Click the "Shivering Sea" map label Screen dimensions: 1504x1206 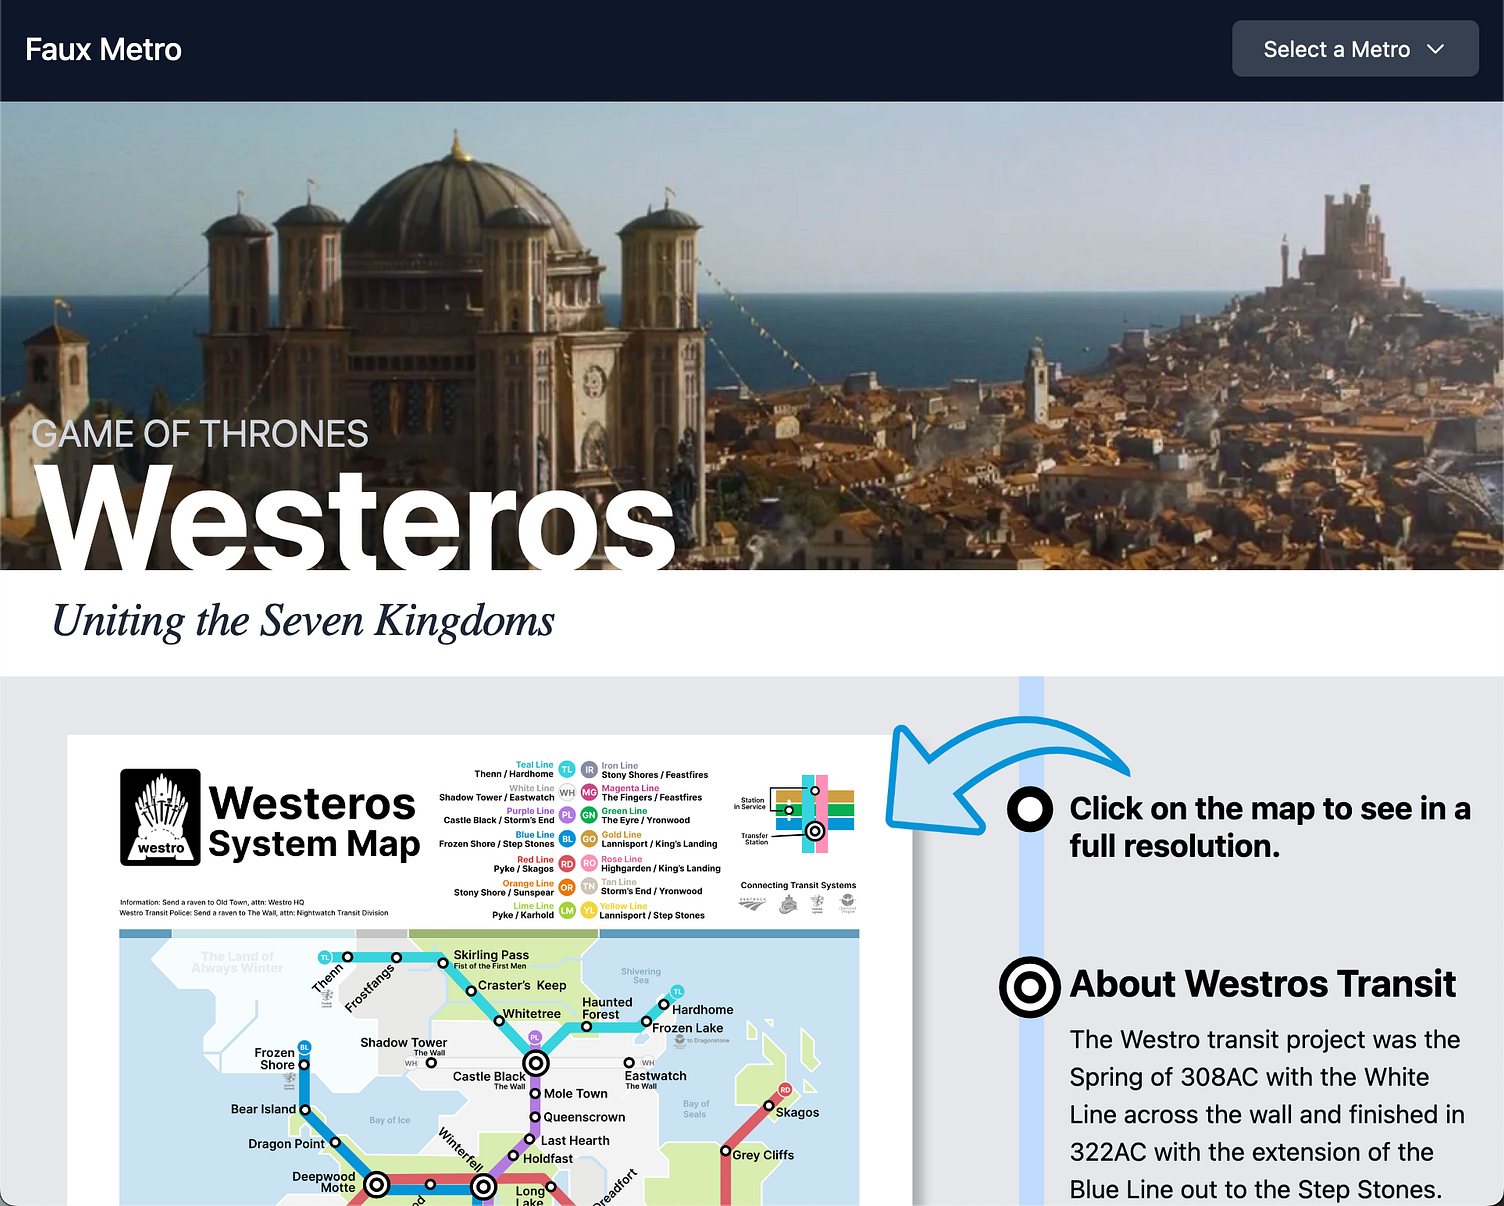point(641,976)
